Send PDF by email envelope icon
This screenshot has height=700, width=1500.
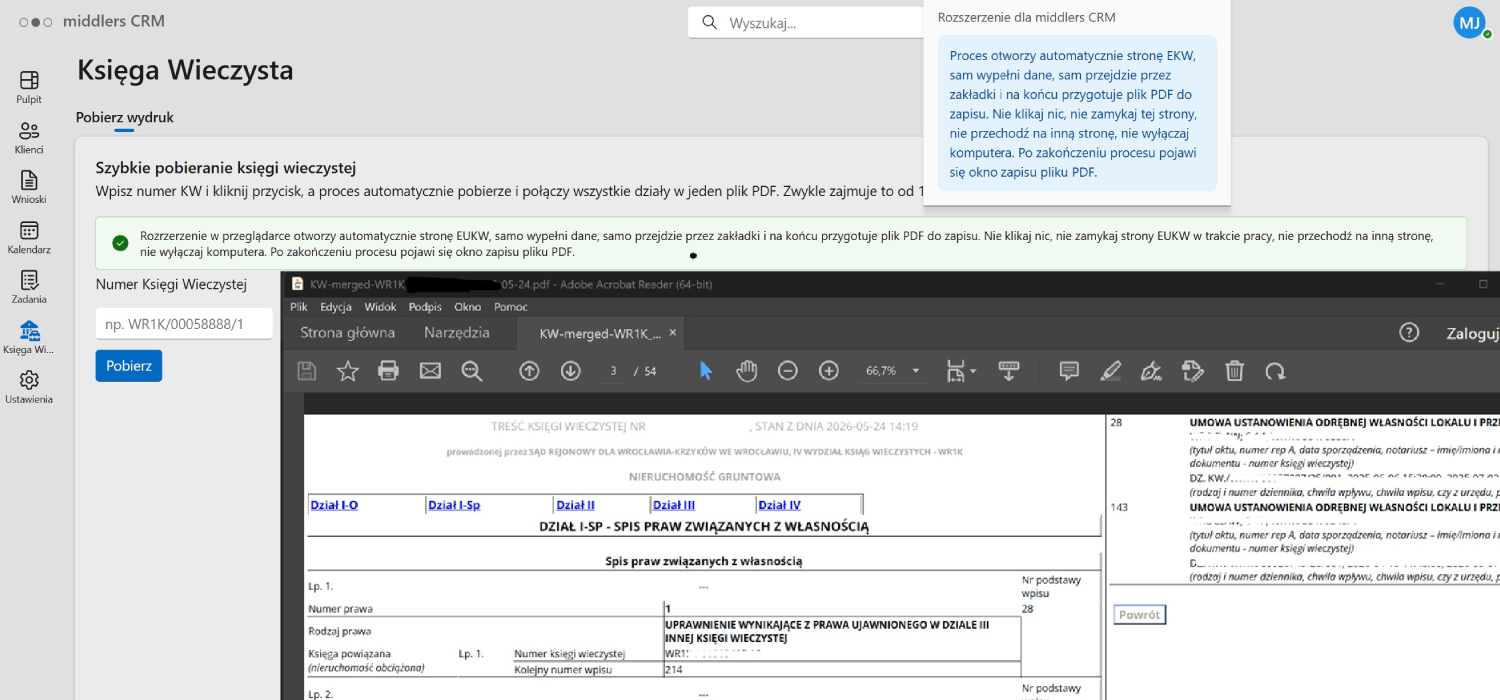[x=430, y=371]
